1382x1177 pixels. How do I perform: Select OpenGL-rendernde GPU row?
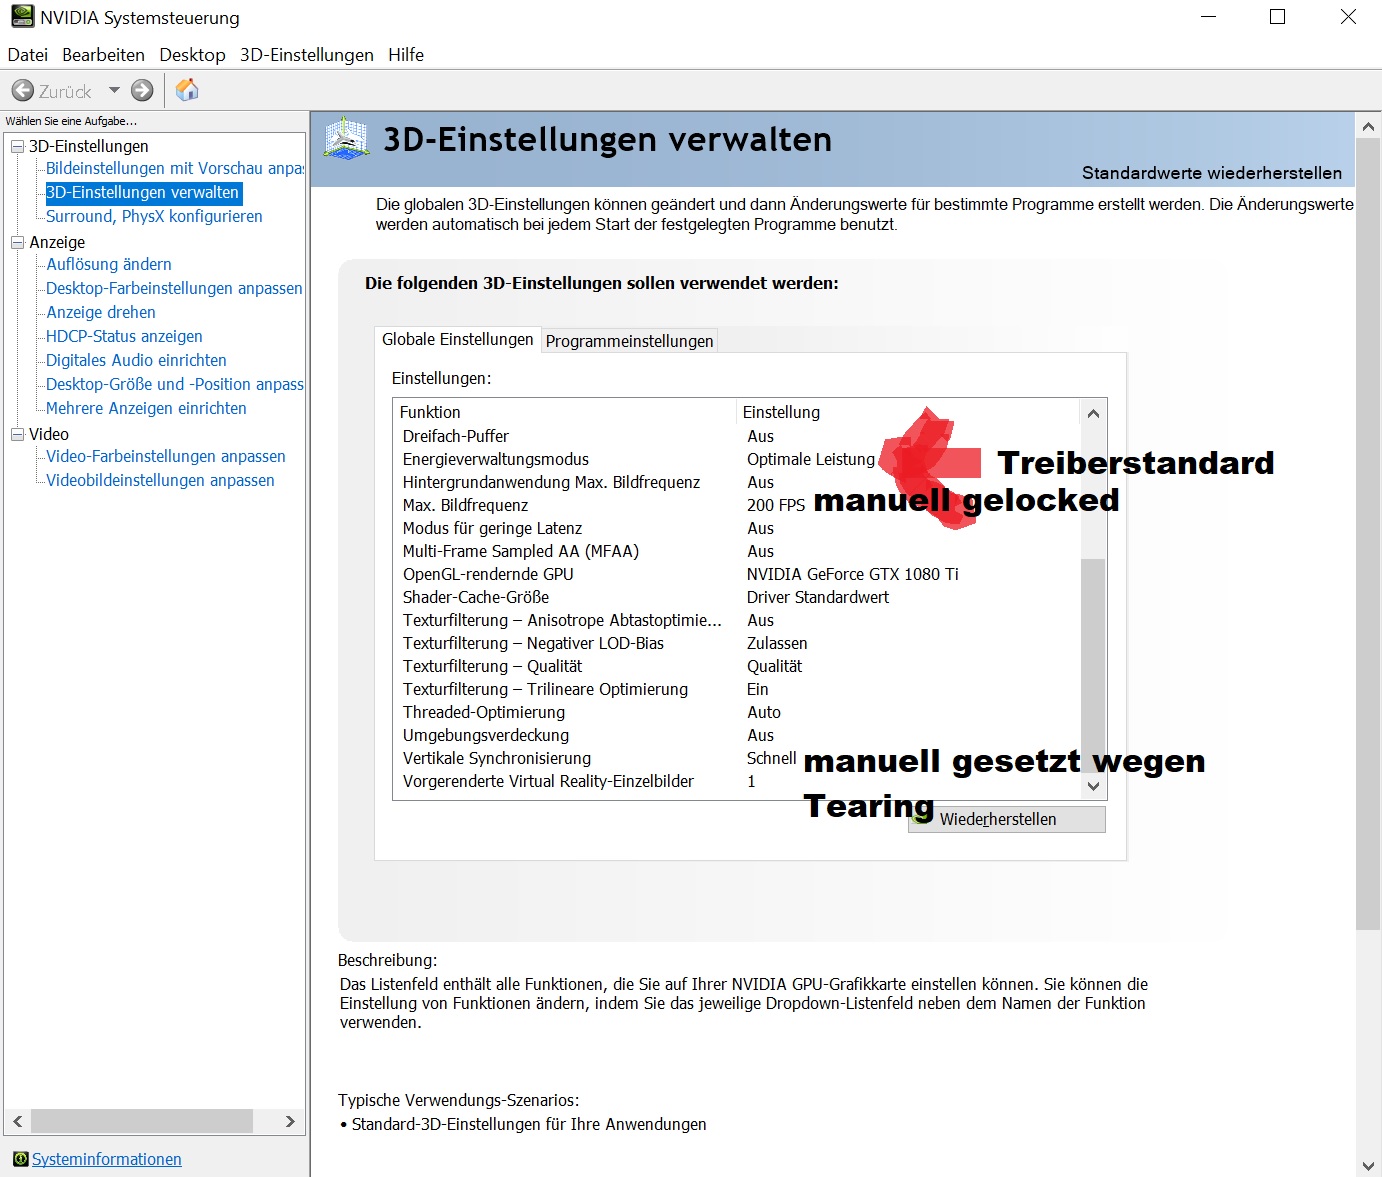[x=738, y=575]
